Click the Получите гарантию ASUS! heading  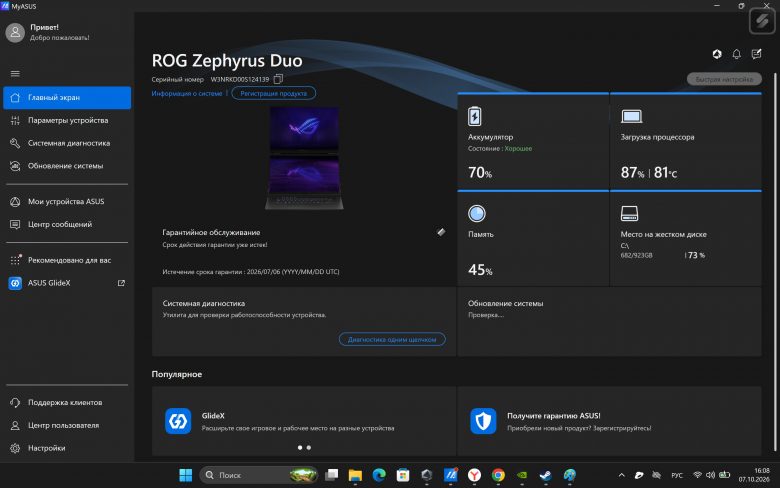point(554,416)
